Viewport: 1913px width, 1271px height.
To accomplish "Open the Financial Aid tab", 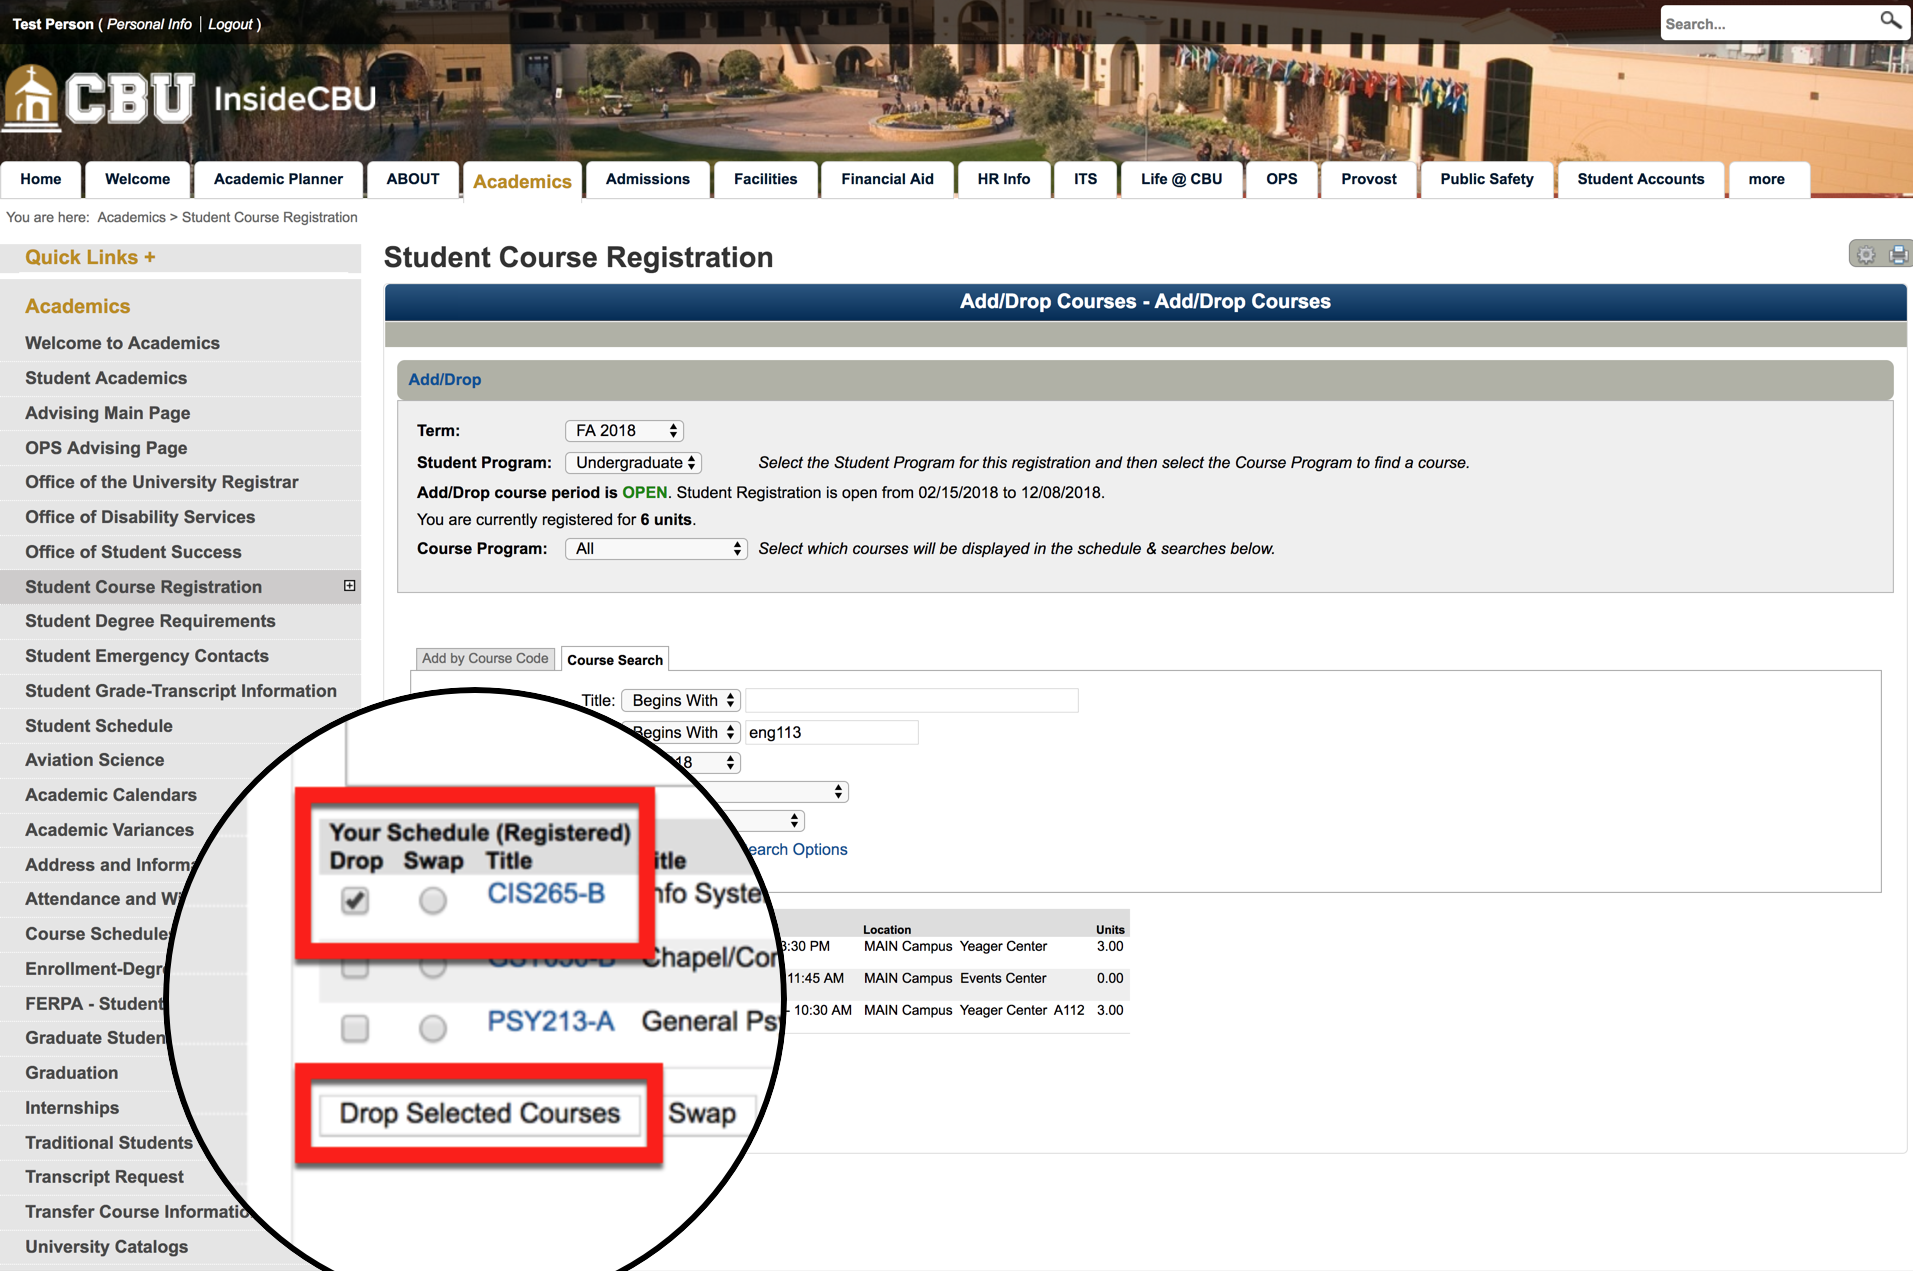I will click(886, 180).
